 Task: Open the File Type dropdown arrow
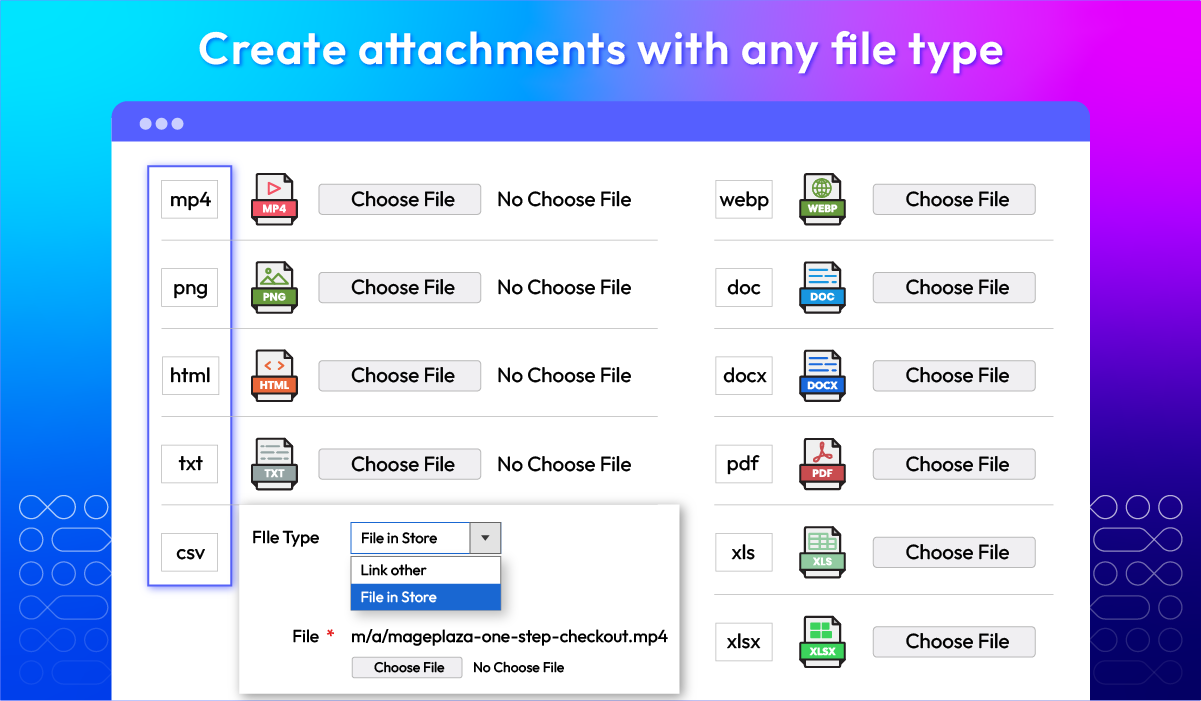(x=486, y=537)
